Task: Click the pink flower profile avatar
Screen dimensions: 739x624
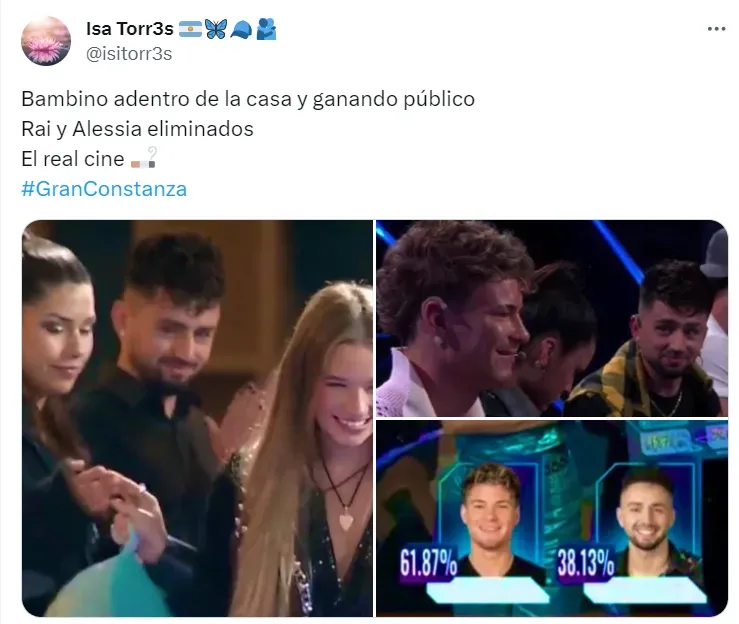Action: click(46, 41)
